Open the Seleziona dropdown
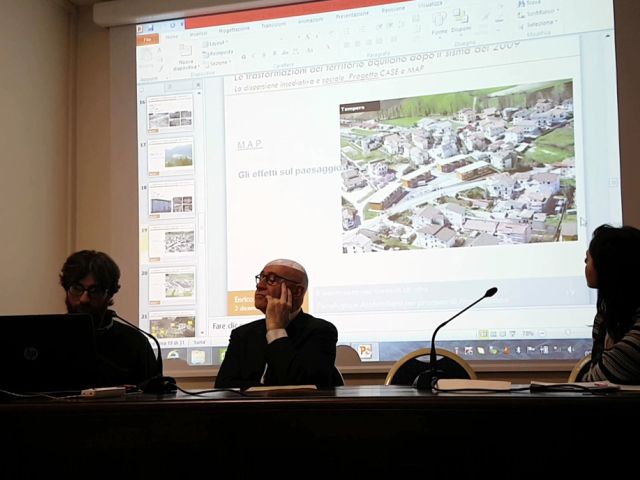 coord(538,24)
